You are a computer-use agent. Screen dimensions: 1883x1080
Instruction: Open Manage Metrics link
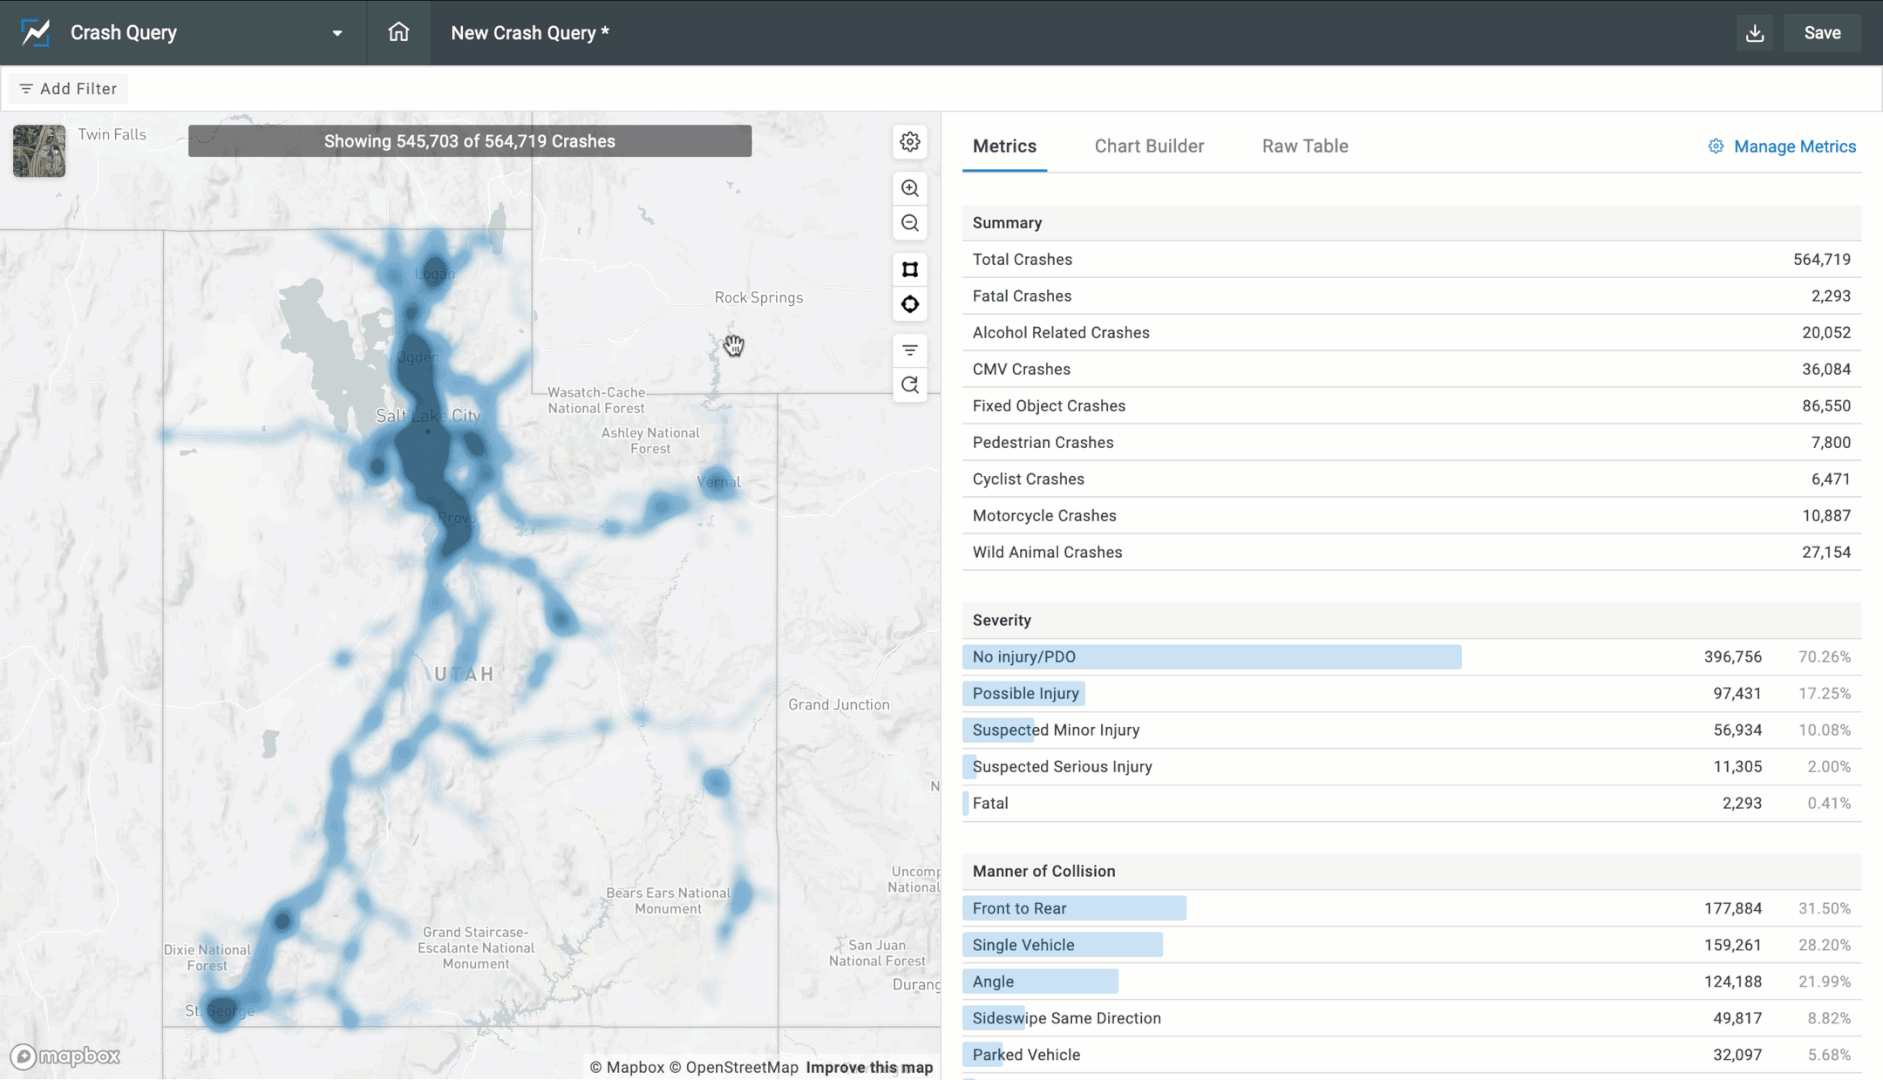click(1782, 146)
